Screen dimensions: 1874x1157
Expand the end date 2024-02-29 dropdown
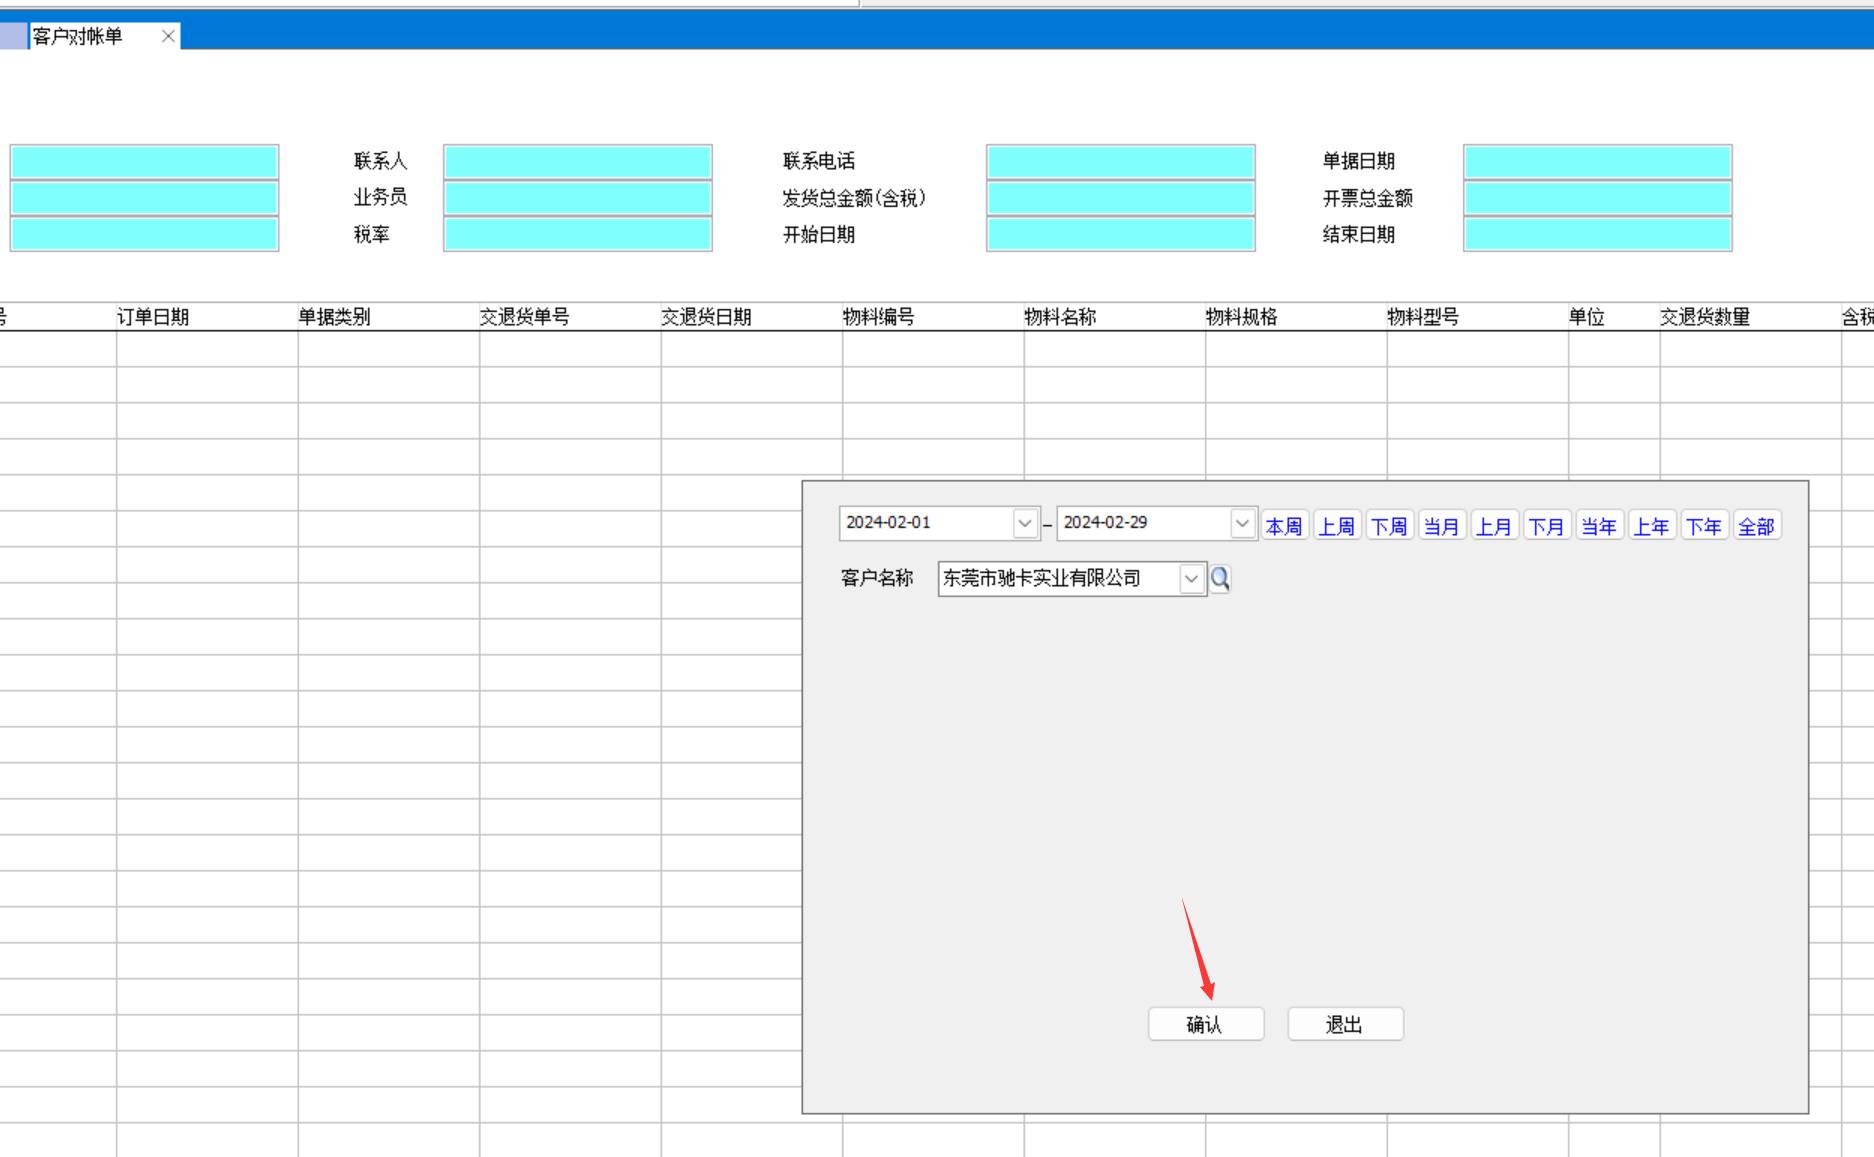(x=1242, y=523)
